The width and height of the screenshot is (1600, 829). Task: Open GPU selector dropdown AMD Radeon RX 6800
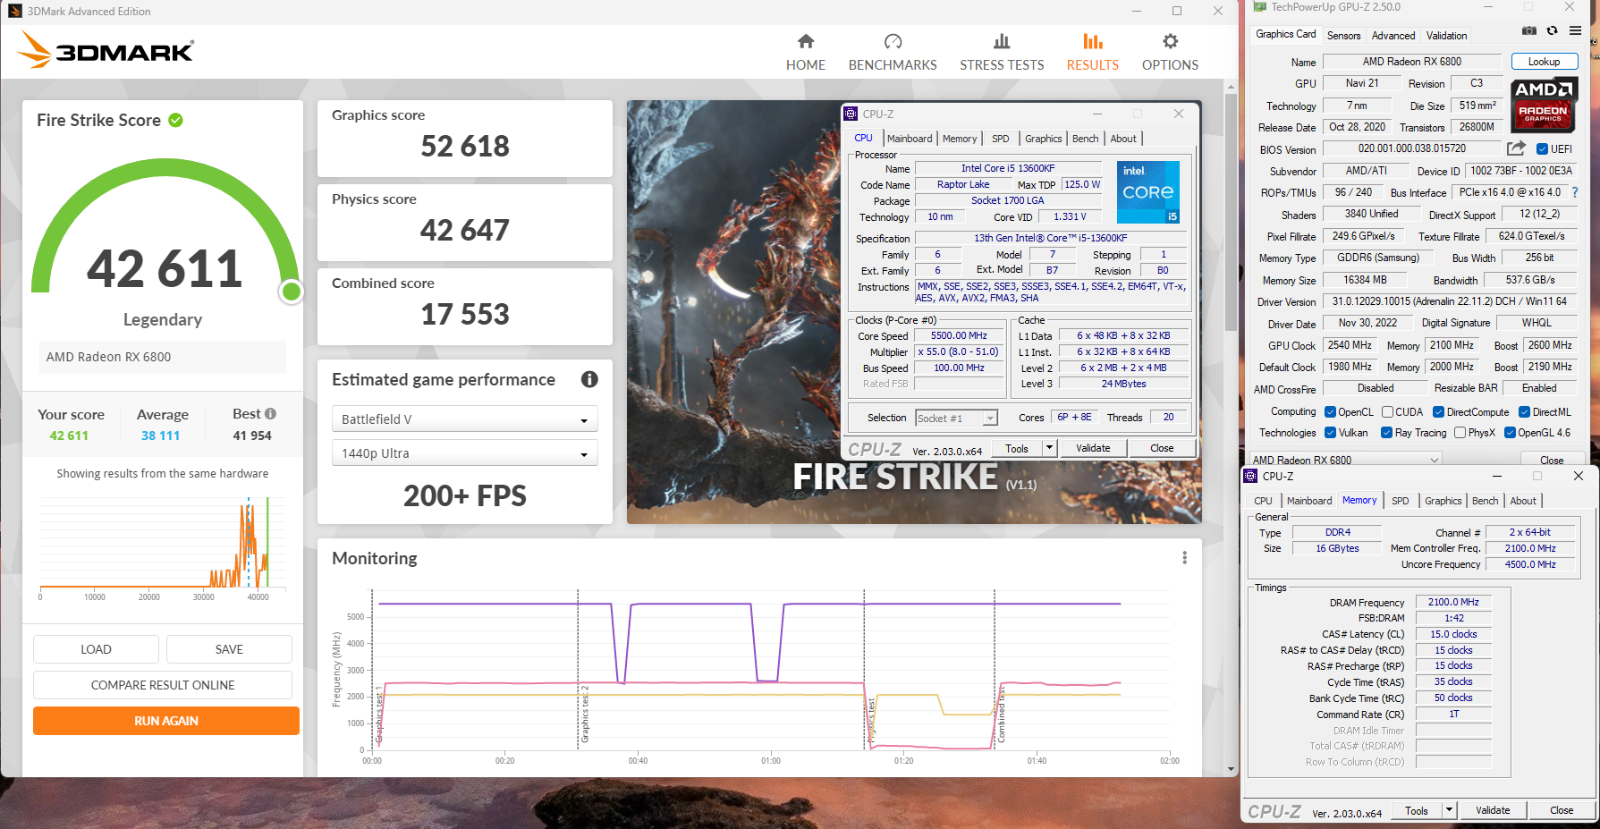coord(1346,460)
